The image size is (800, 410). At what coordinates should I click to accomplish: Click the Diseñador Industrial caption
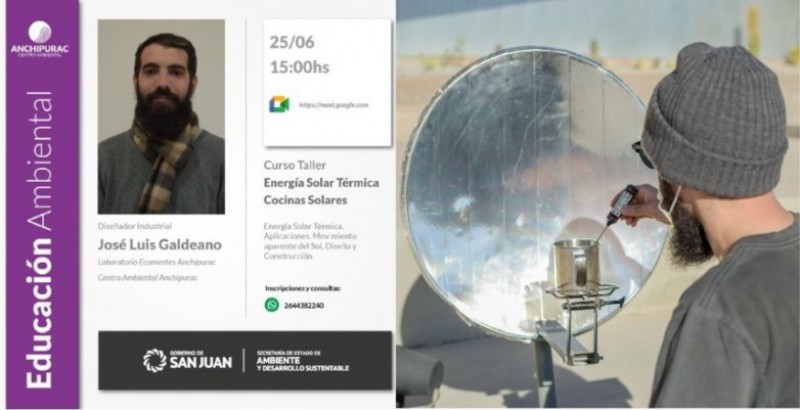tap(135, 226)
